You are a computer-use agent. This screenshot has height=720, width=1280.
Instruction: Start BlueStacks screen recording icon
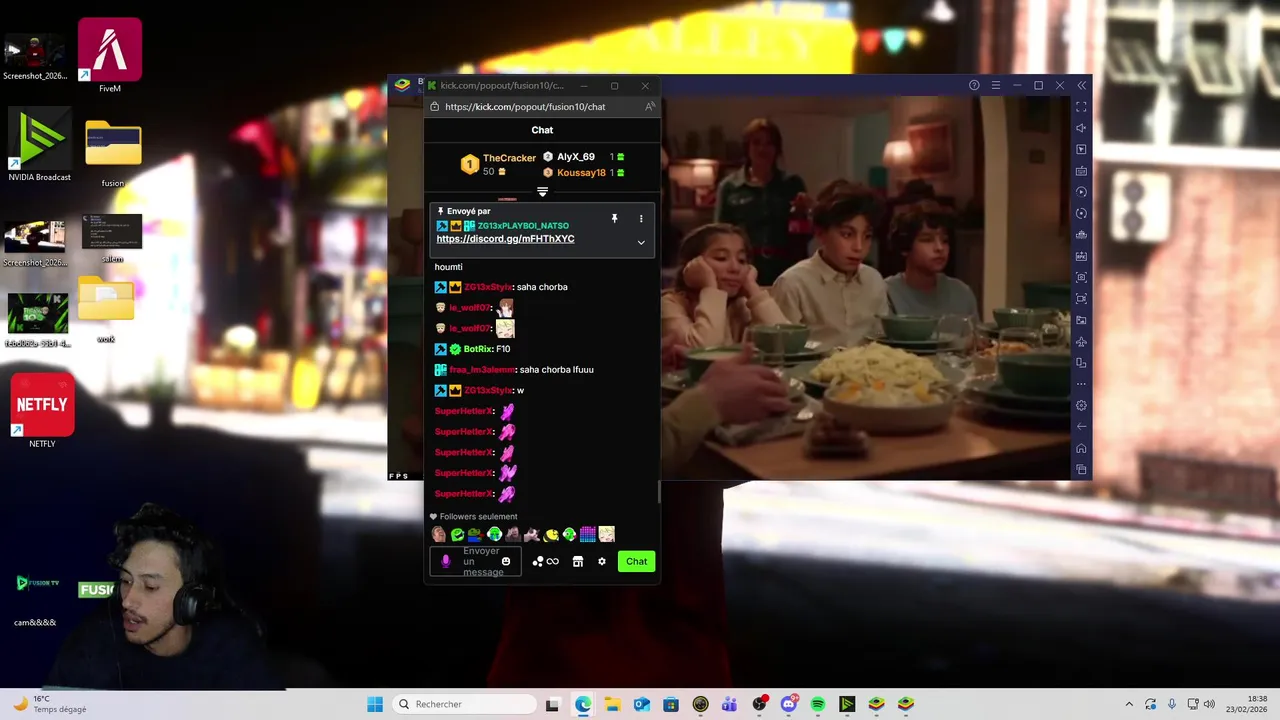[1081, 299]
